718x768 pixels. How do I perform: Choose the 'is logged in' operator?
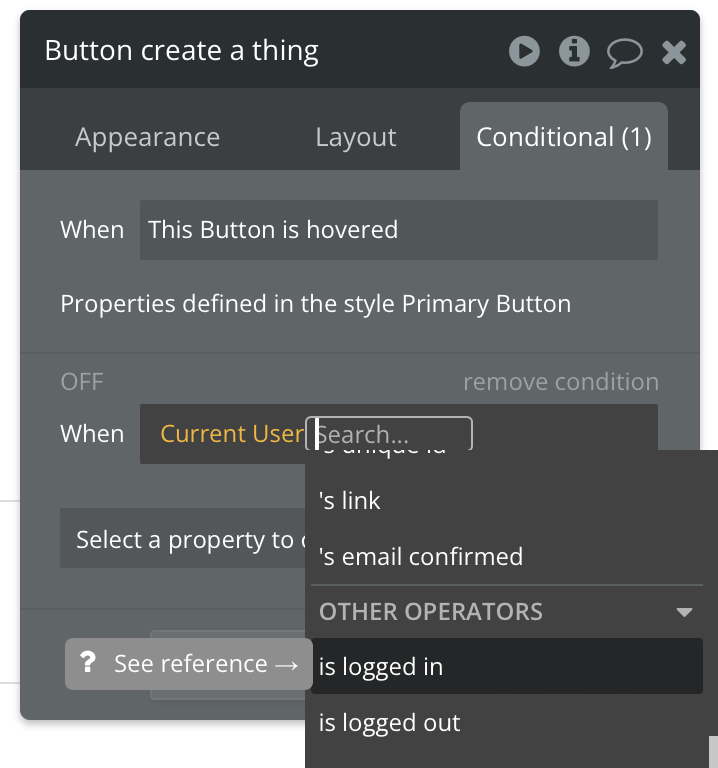tap(381, 667)
